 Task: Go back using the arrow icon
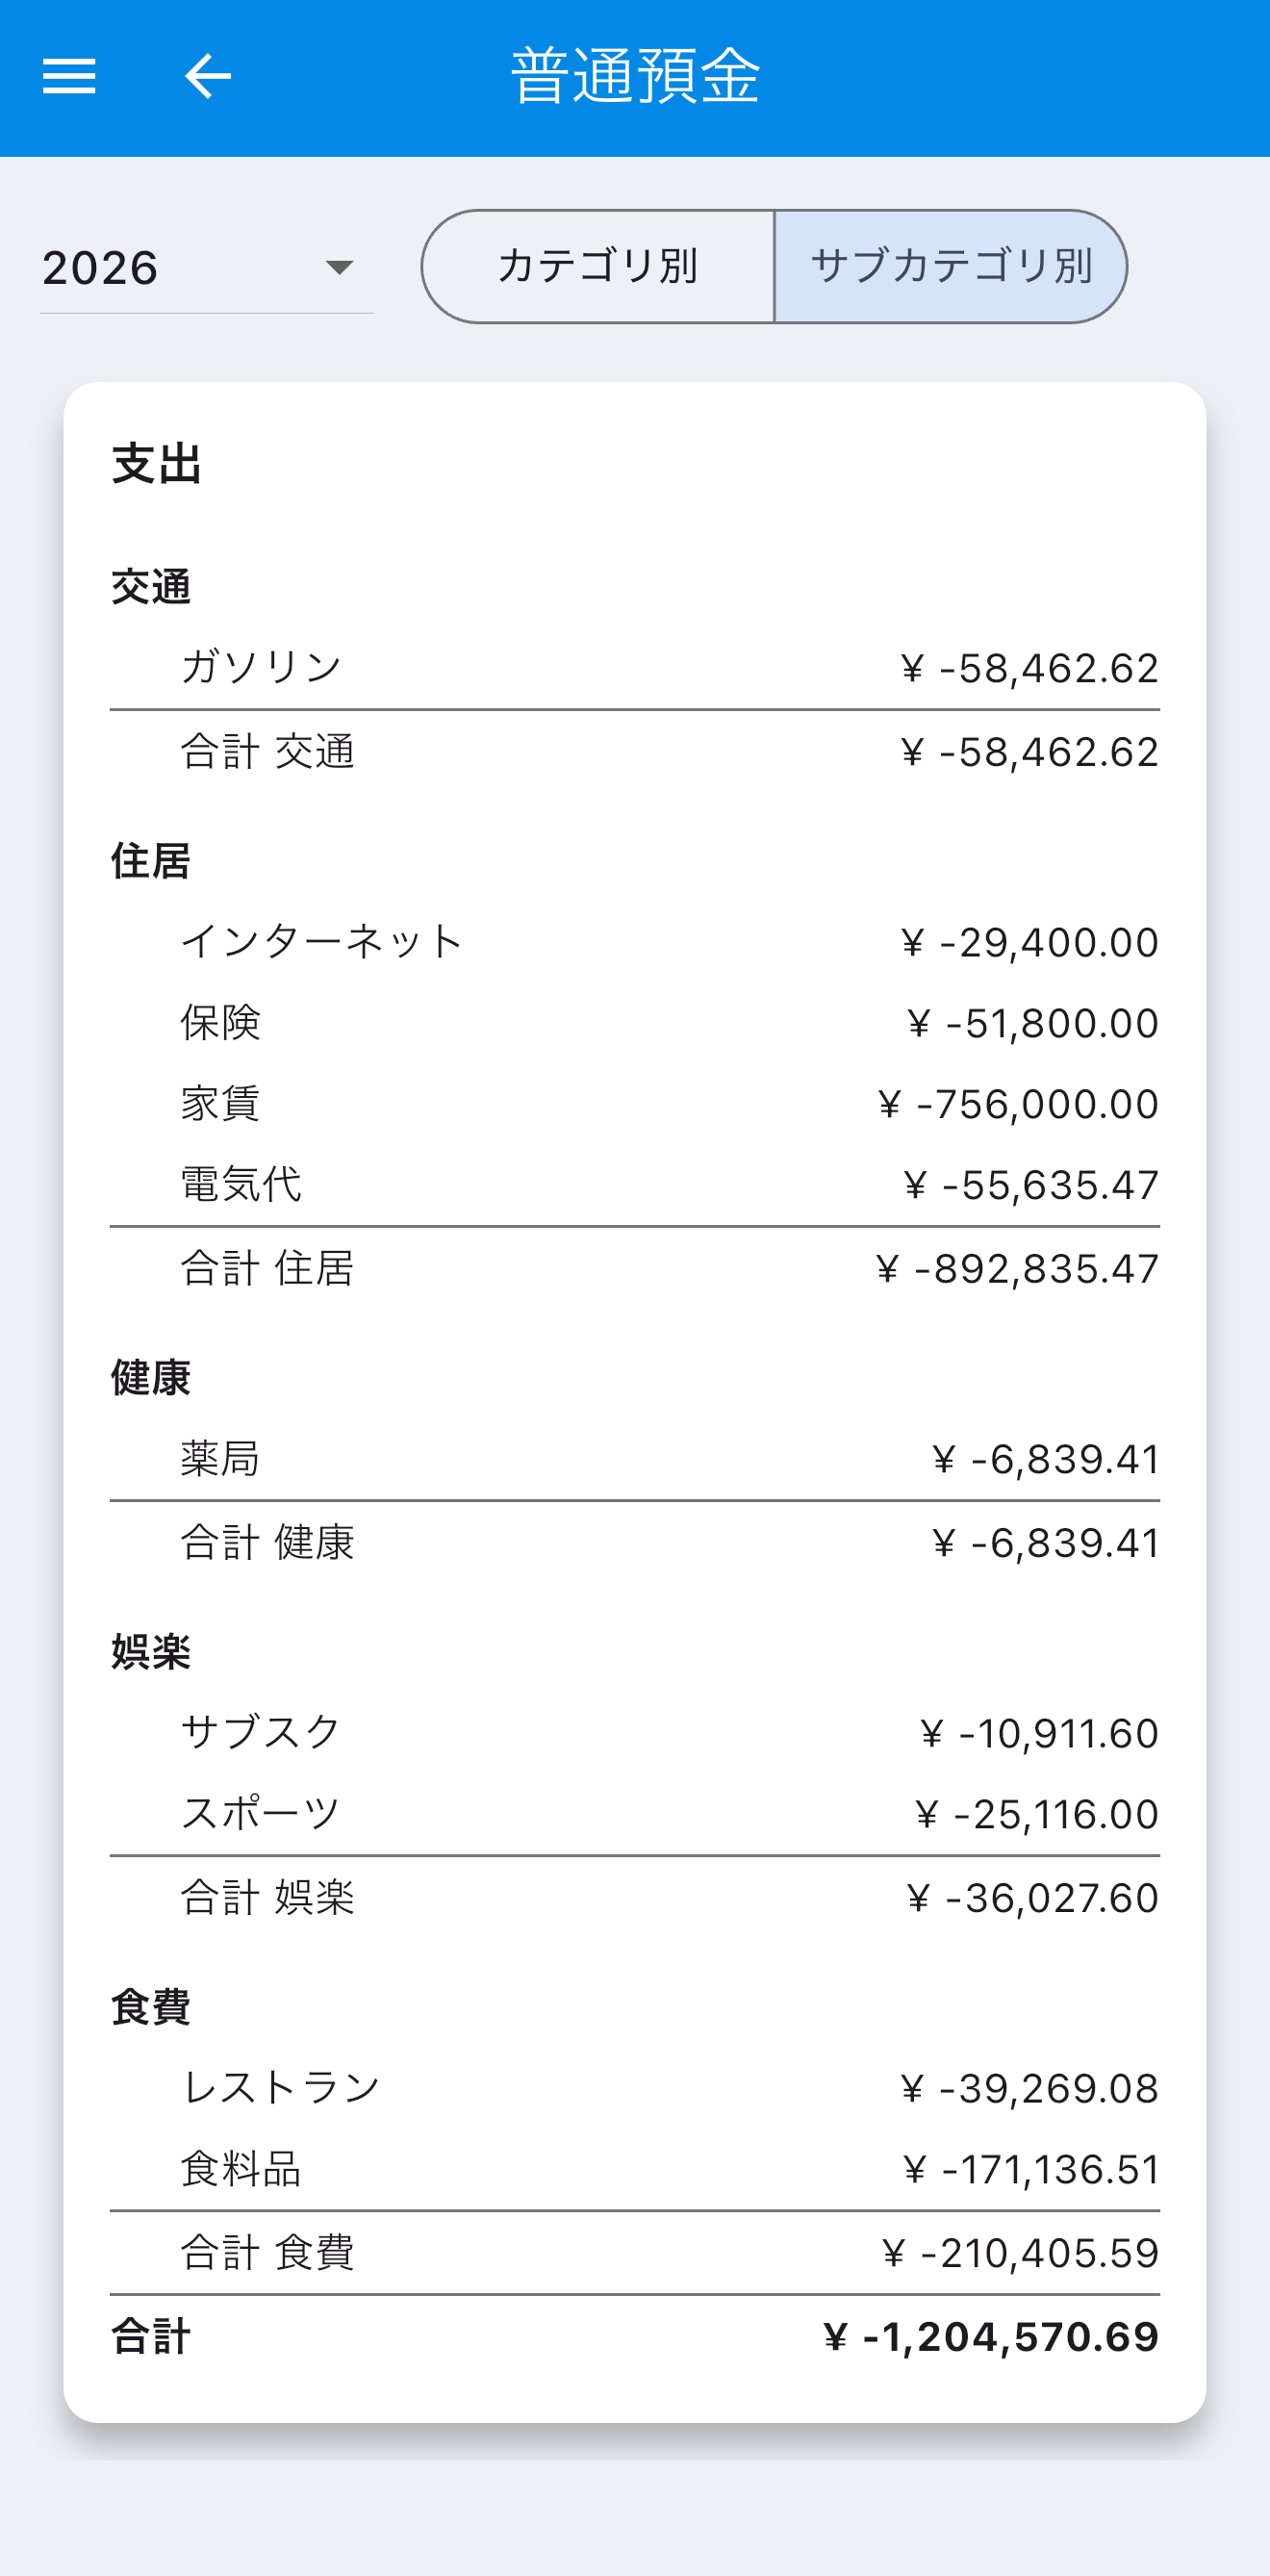208,76
